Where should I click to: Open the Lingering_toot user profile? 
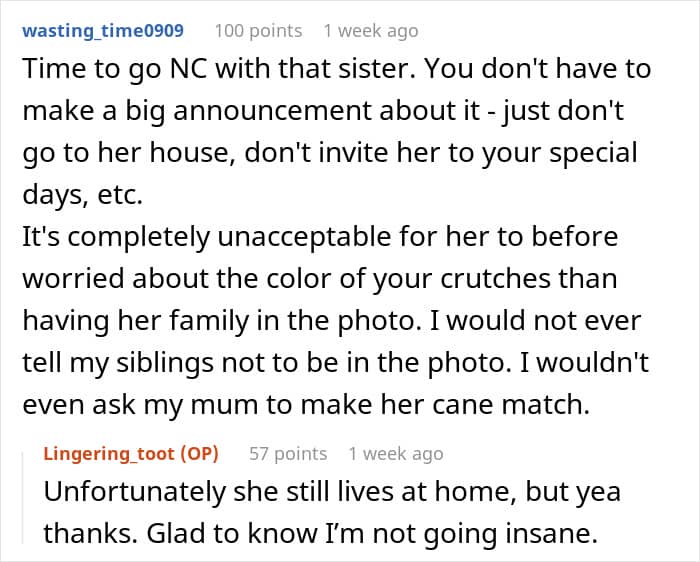tap(109, 454)
